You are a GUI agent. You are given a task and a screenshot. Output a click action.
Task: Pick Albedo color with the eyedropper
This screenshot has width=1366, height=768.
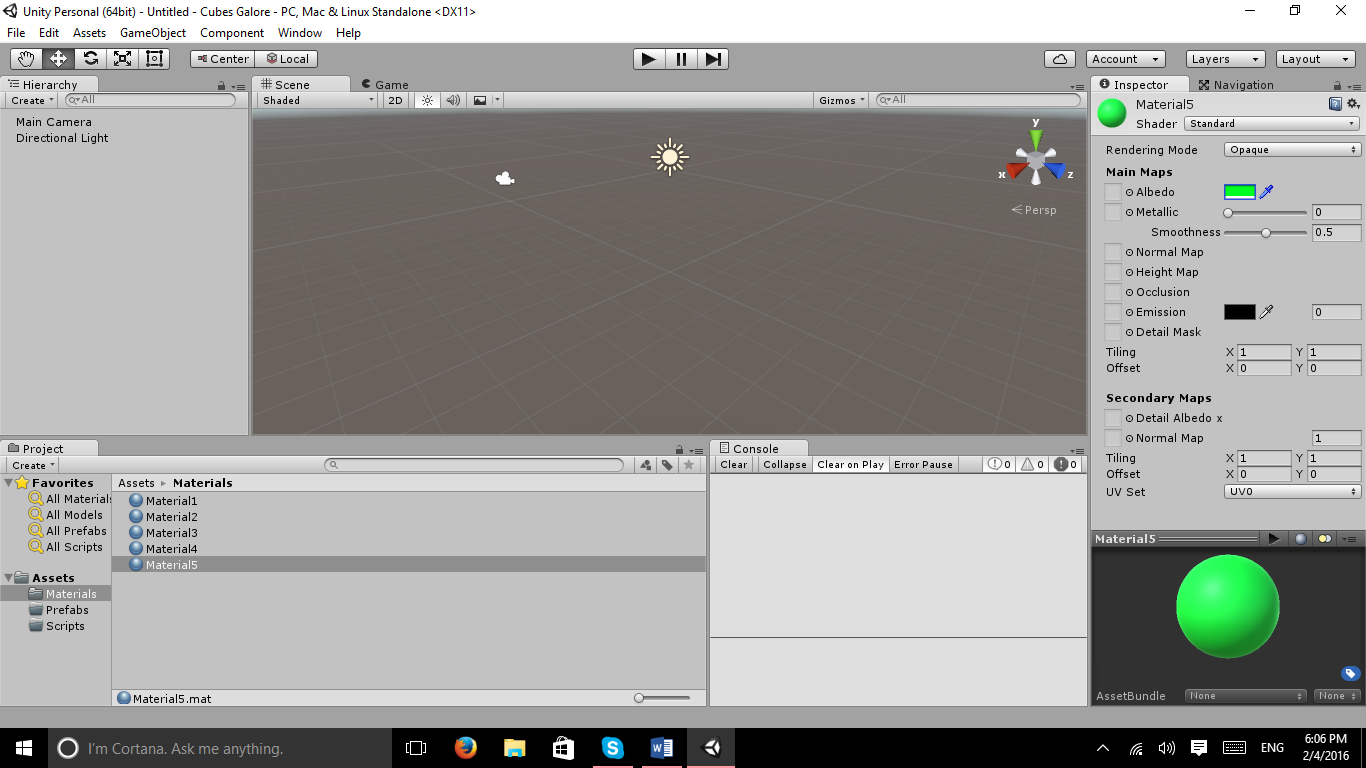(x=1266, y=192)
